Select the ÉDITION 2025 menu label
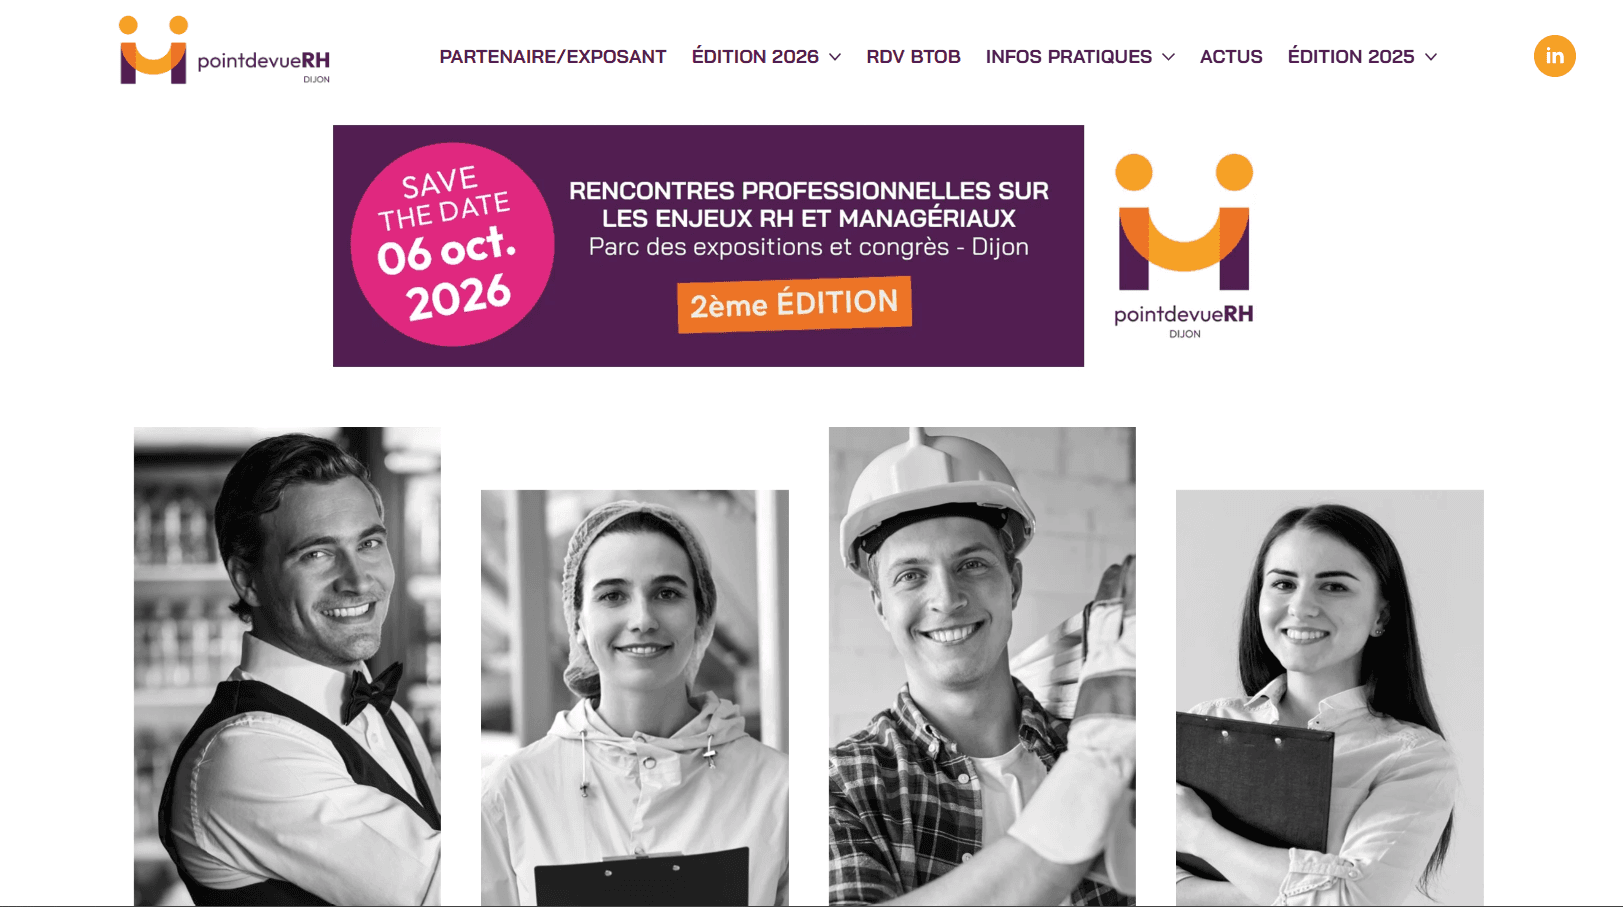The height and width of the screenshot is (907, 1623). pyautogui.click(x=1351, y=57)
